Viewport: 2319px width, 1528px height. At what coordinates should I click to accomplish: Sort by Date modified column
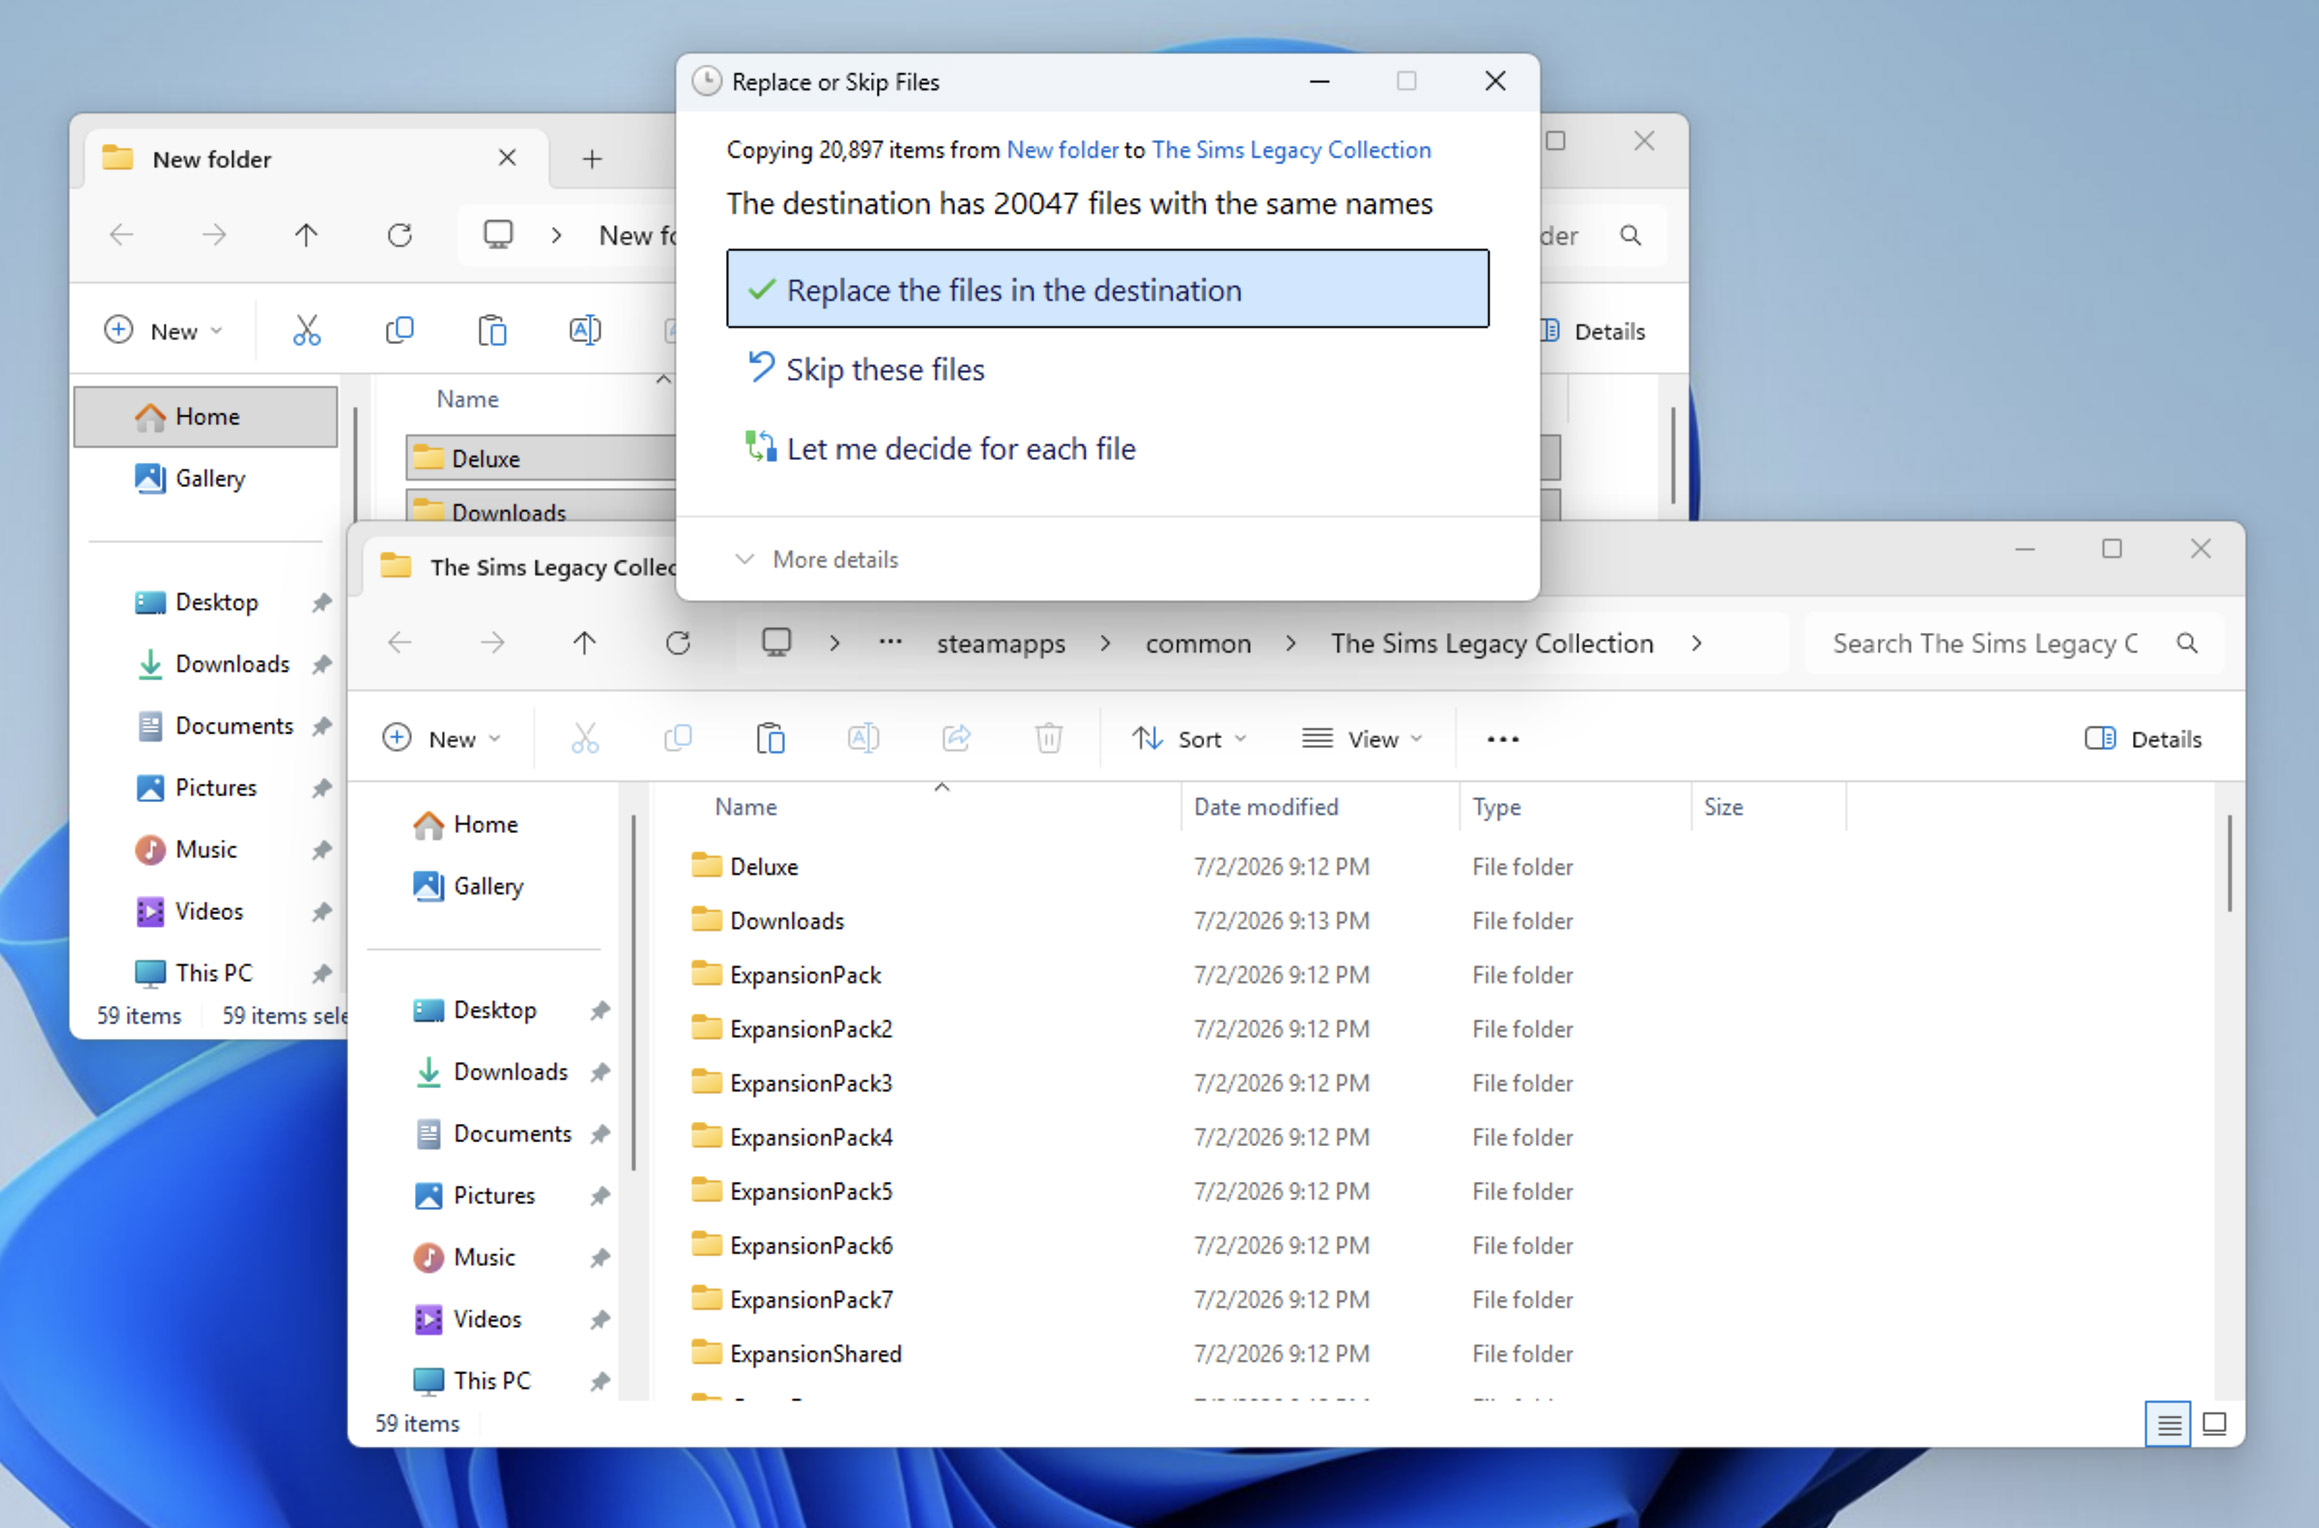coord(1265,806)
